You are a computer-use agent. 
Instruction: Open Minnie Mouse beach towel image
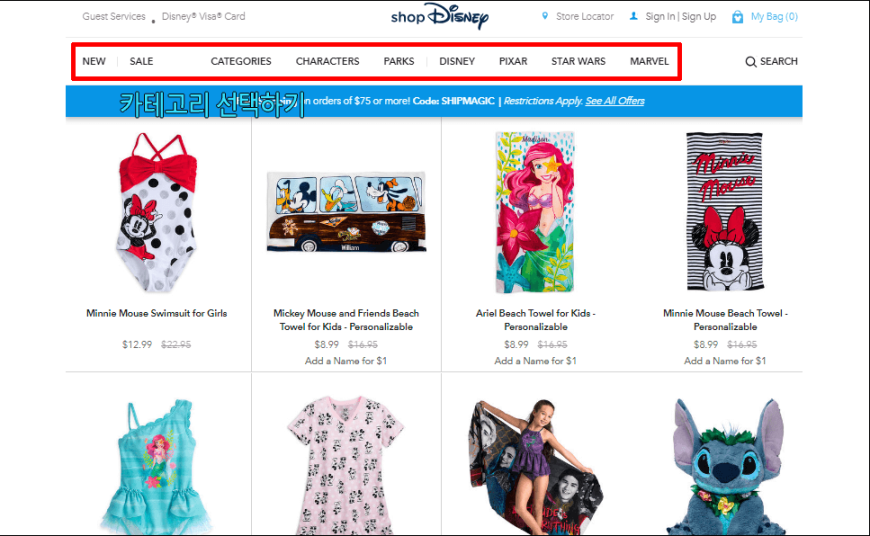[x=725, y=211]
